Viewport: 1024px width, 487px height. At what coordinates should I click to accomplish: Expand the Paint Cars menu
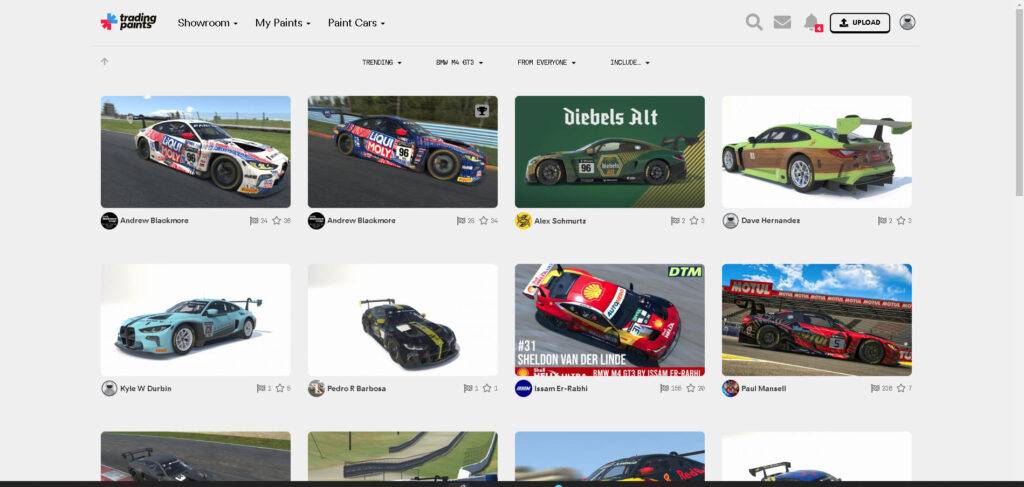click(357, 23)
